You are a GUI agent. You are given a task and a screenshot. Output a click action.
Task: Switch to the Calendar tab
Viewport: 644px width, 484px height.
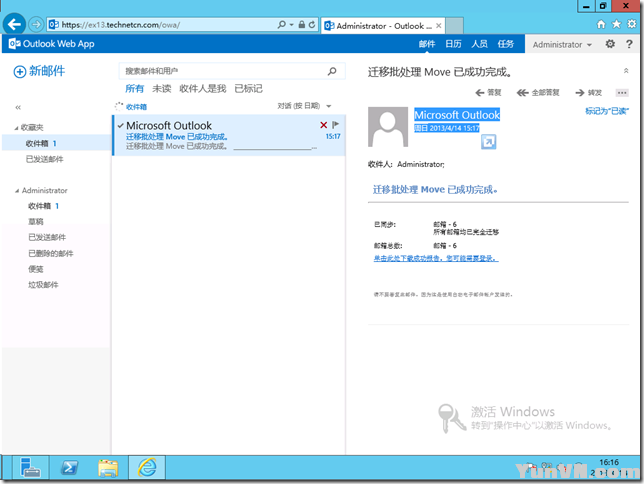453,44
